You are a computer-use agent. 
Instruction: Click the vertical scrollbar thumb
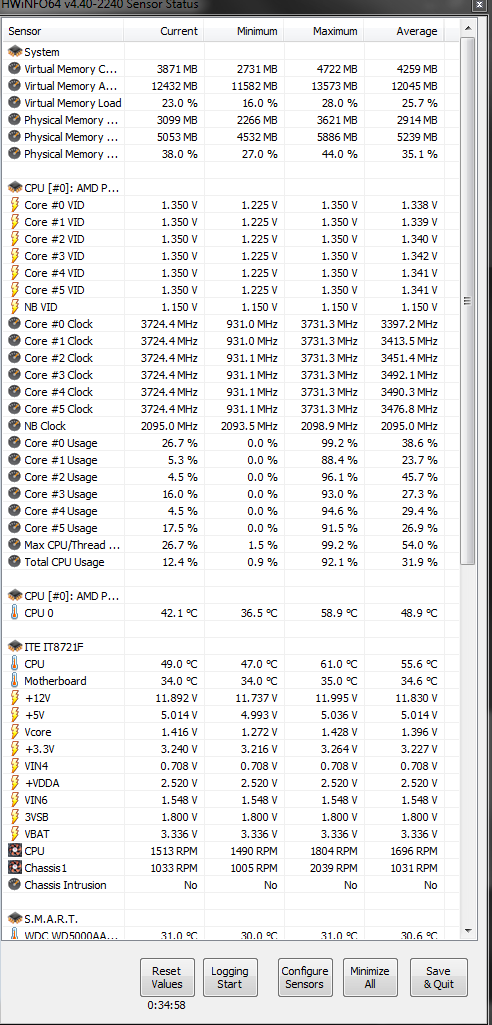(468, 301)
